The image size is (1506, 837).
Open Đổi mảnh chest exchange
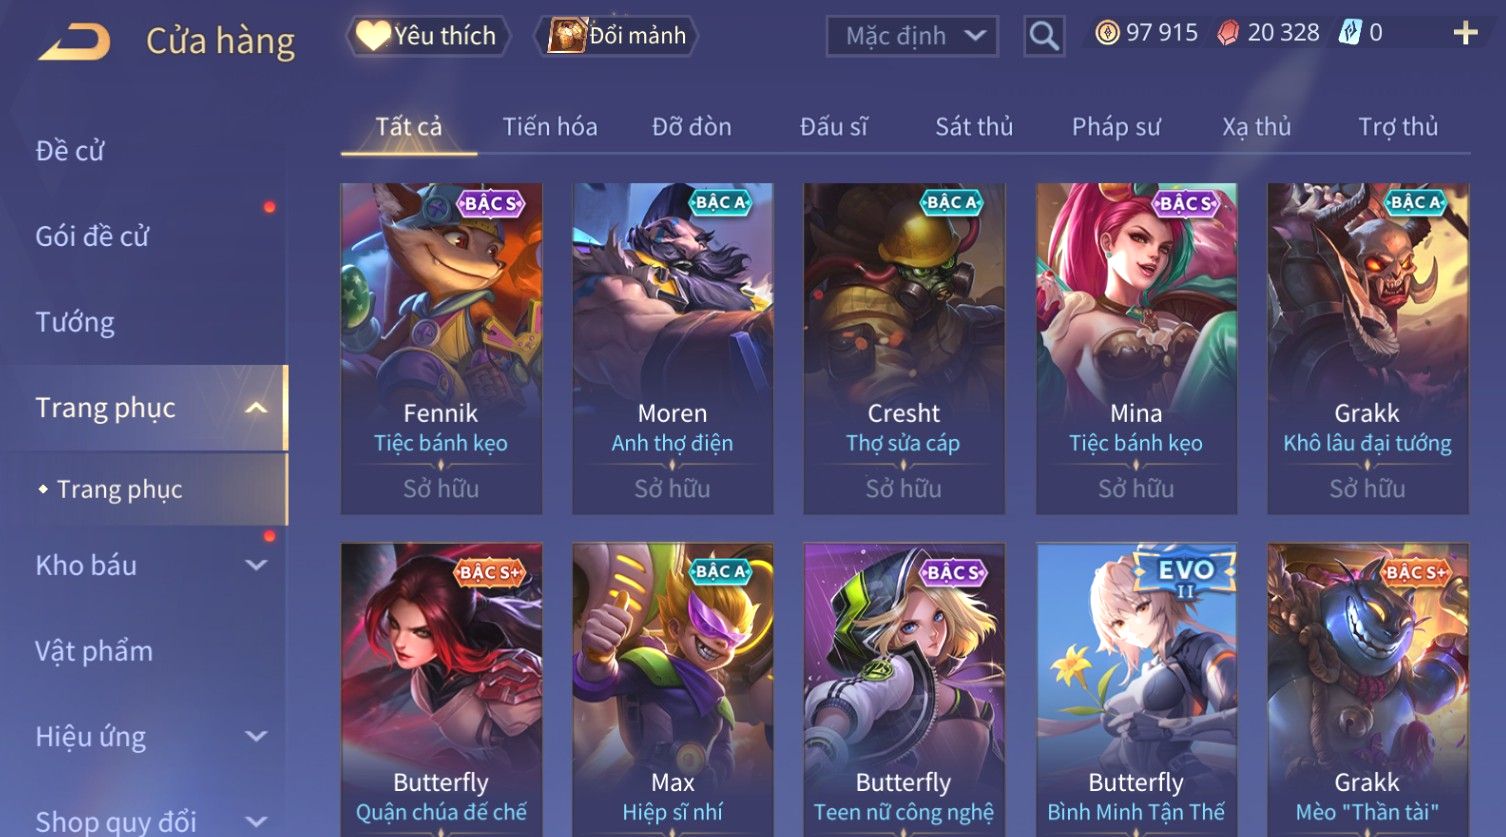point(616,36)
